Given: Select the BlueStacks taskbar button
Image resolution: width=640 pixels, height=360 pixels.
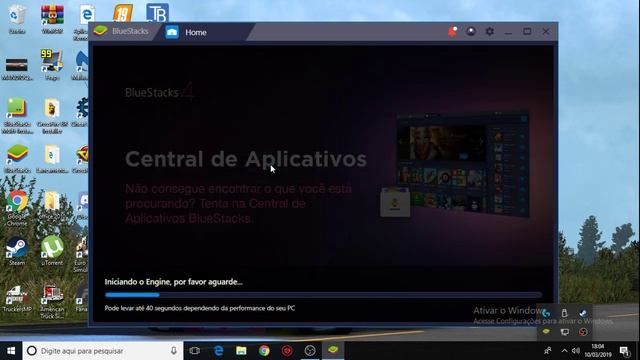Looking at the screenshot, I should click(333, 350).
